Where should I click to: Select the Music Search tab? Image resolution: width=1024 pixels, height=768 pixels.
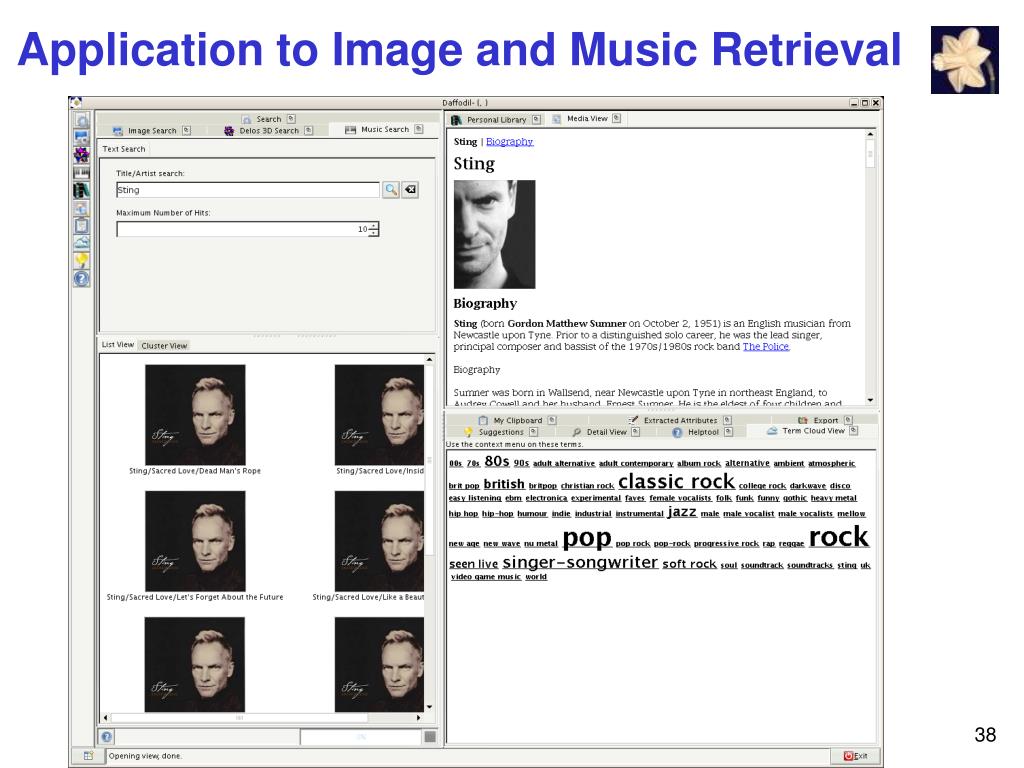click(384, 129)
